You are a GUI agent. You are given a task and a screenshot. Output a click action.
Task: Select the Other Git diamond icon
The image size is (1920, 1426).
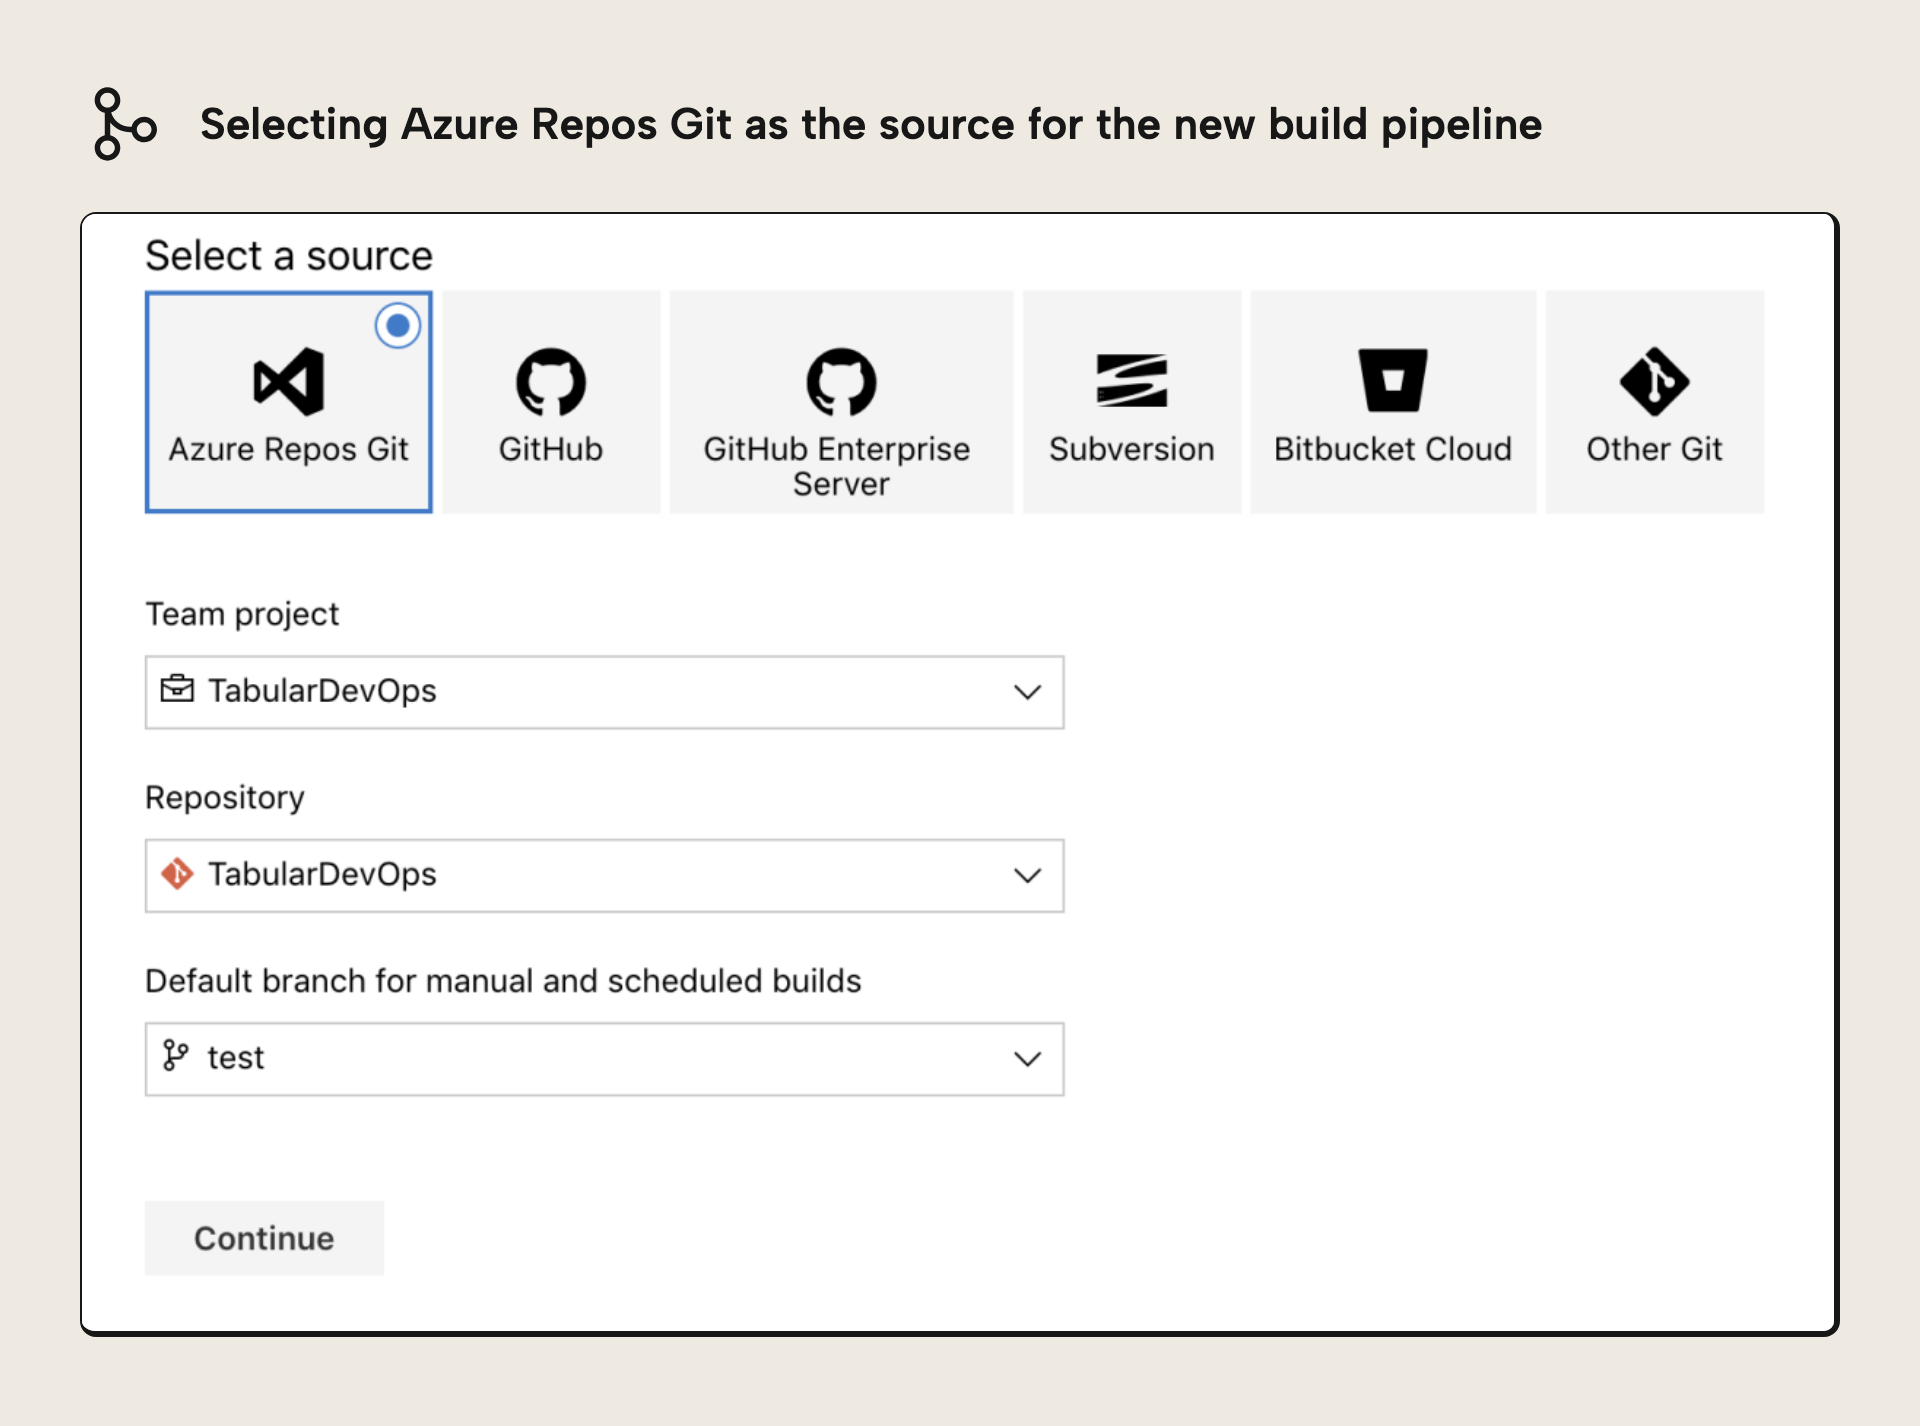pyautogui.click(x=1654, y=381)
